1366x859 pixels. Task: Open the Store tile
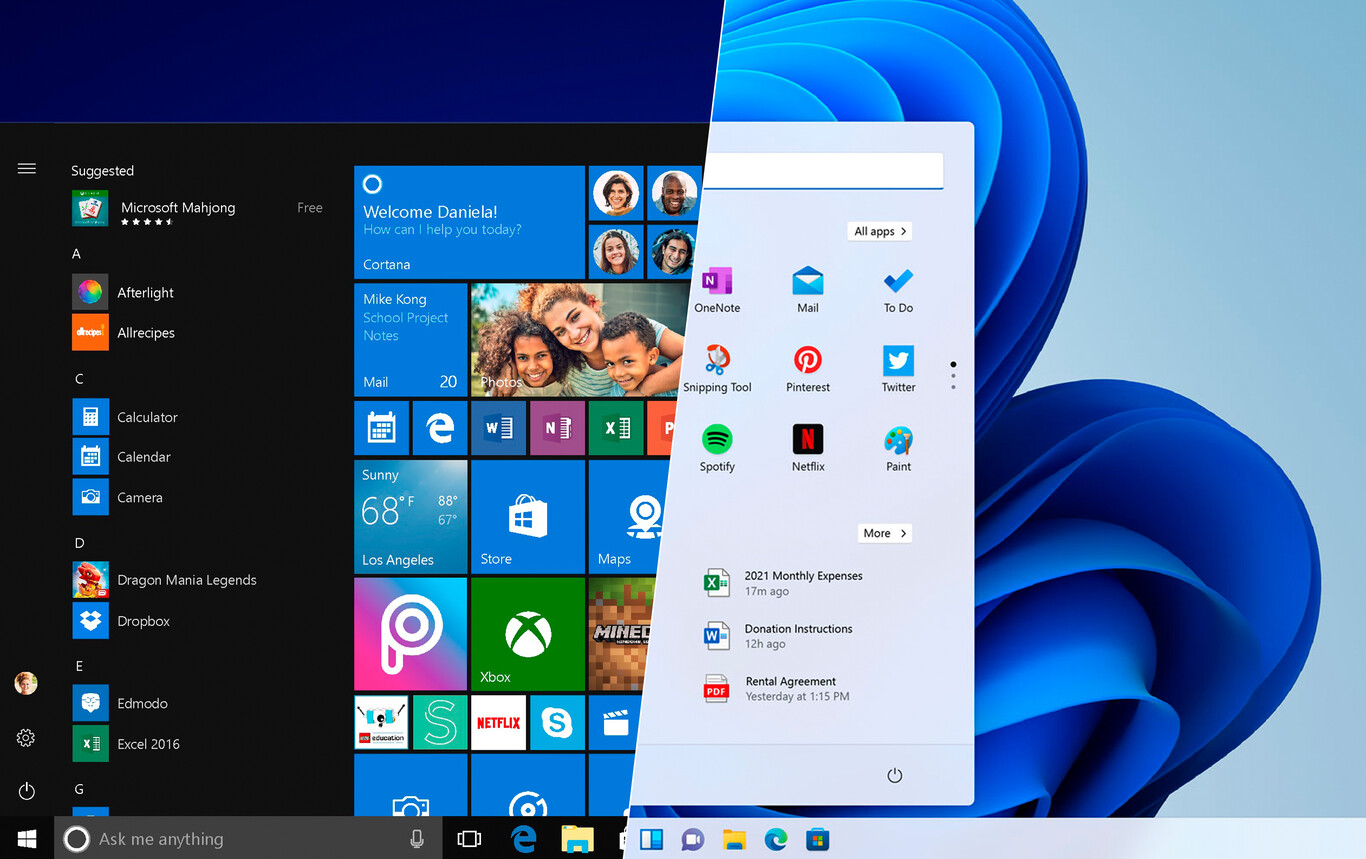528,517
